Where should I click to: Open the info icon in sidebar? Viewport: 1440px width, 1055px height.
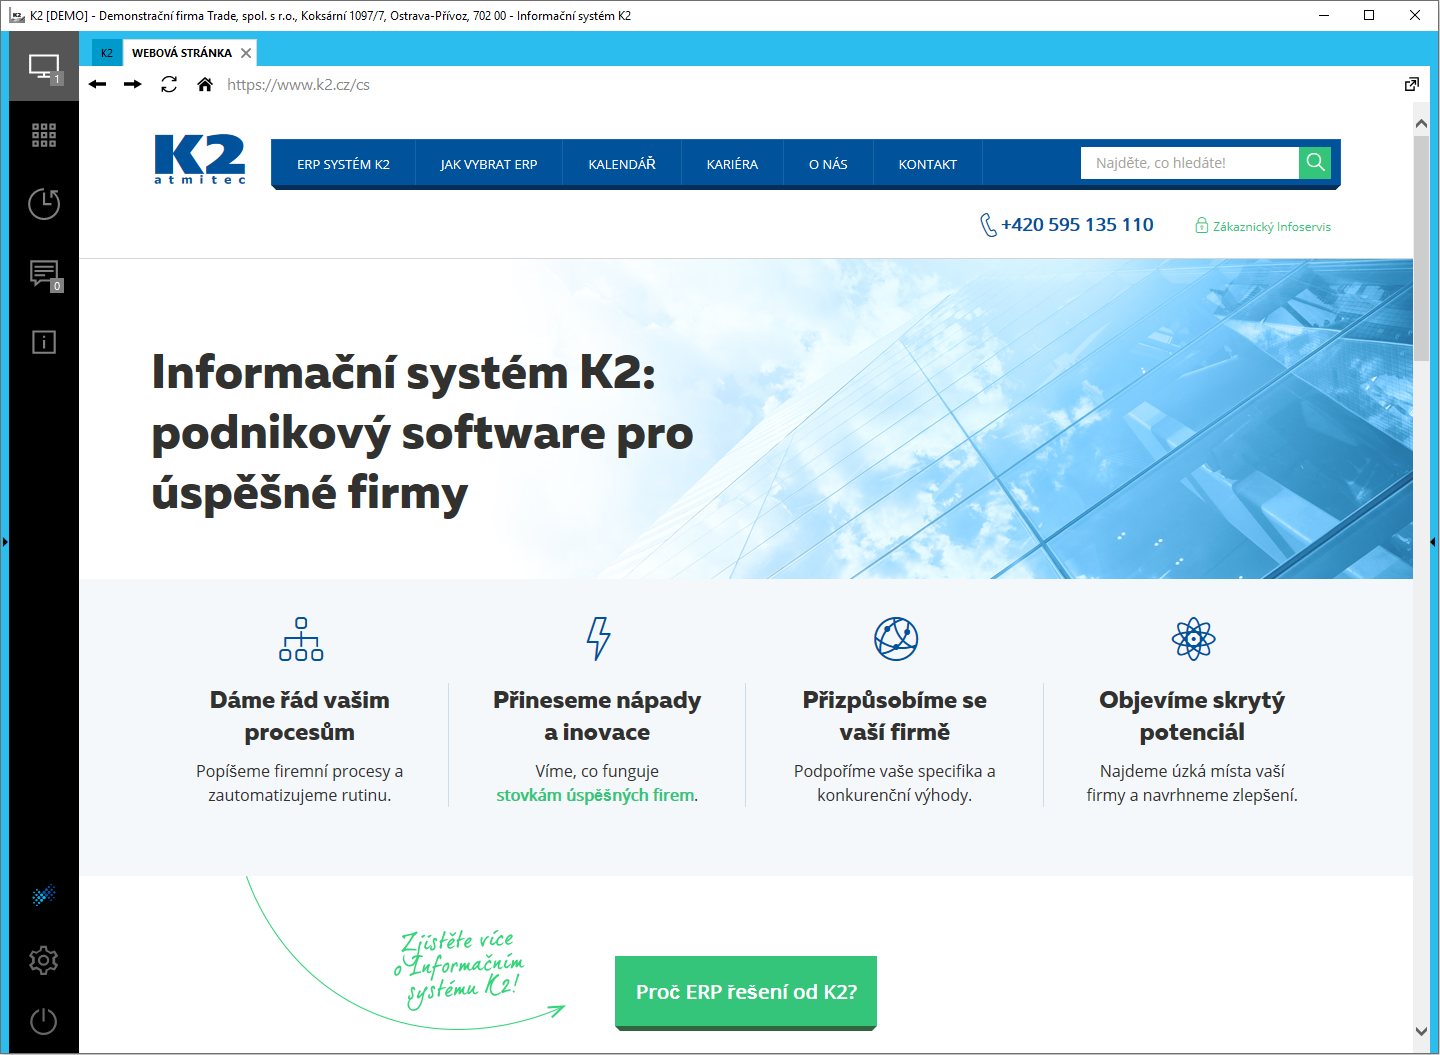coord(44,342)
